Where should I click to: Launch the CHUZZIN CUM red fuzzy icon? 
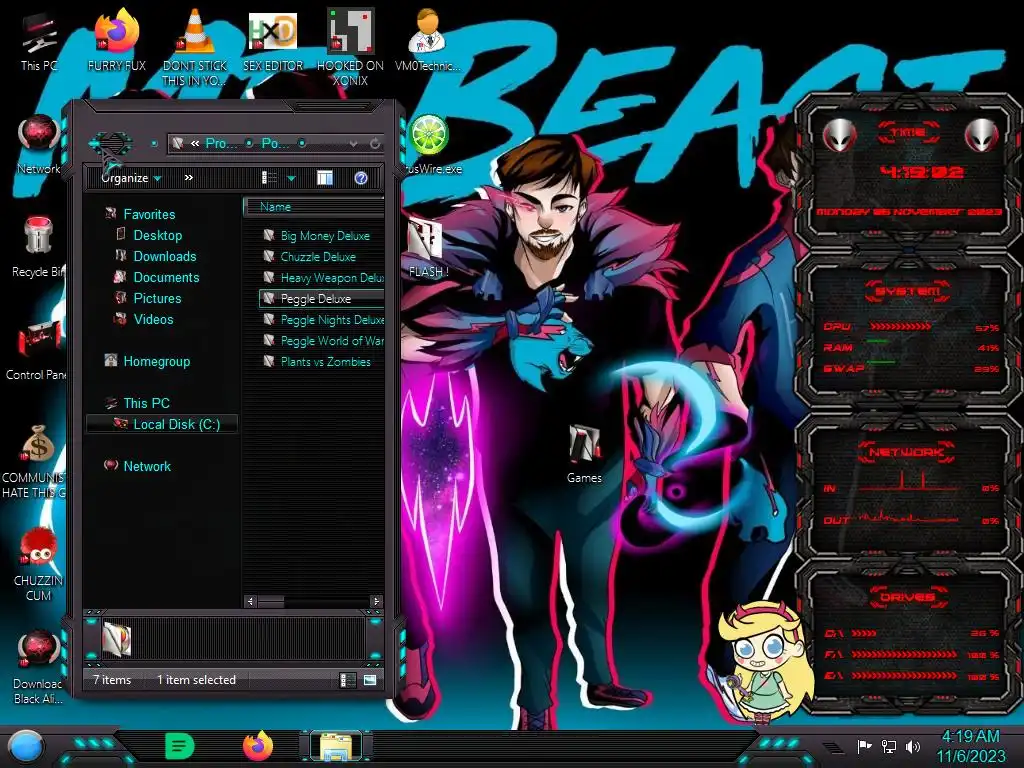pos(38,564)
